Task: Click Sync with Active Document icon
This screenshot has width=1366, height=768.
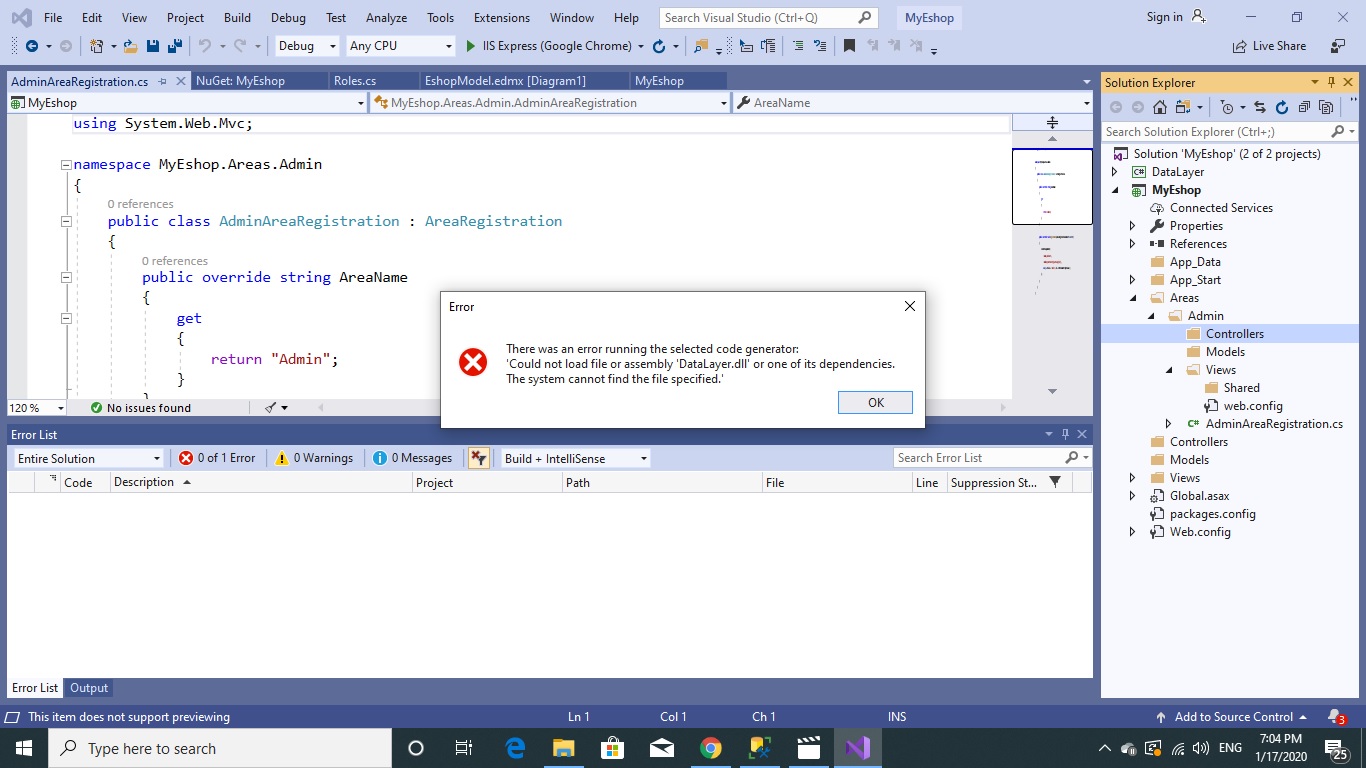Action: 1259,107
